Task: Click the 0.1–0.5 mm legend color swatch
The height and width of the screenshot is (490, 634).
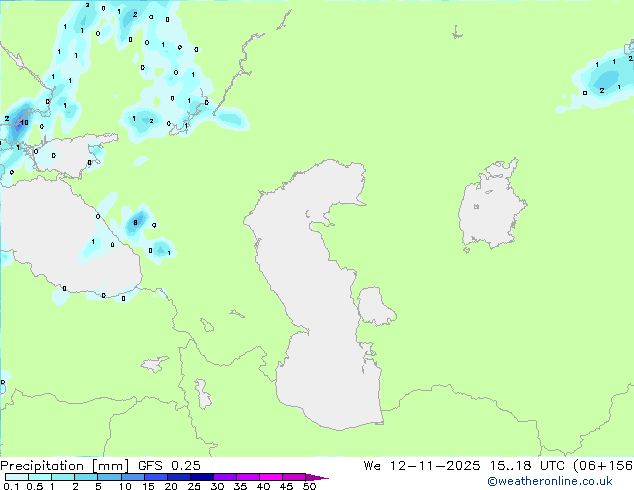Action: (x=17, y=477)
